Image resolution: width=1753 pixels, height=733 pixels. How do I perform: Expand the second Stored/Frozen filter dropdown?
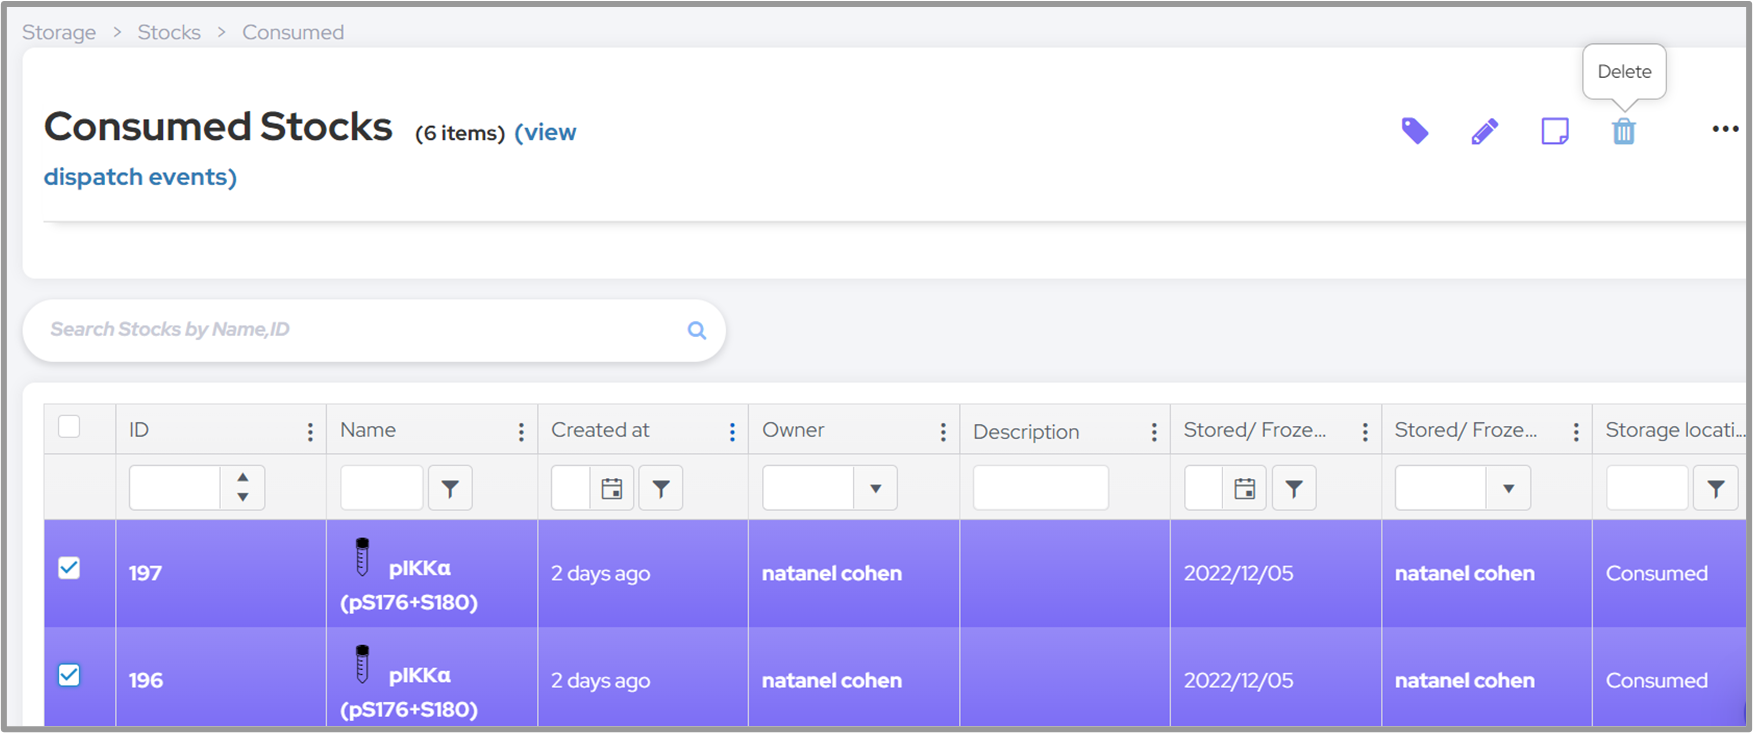coord(1508,488)
